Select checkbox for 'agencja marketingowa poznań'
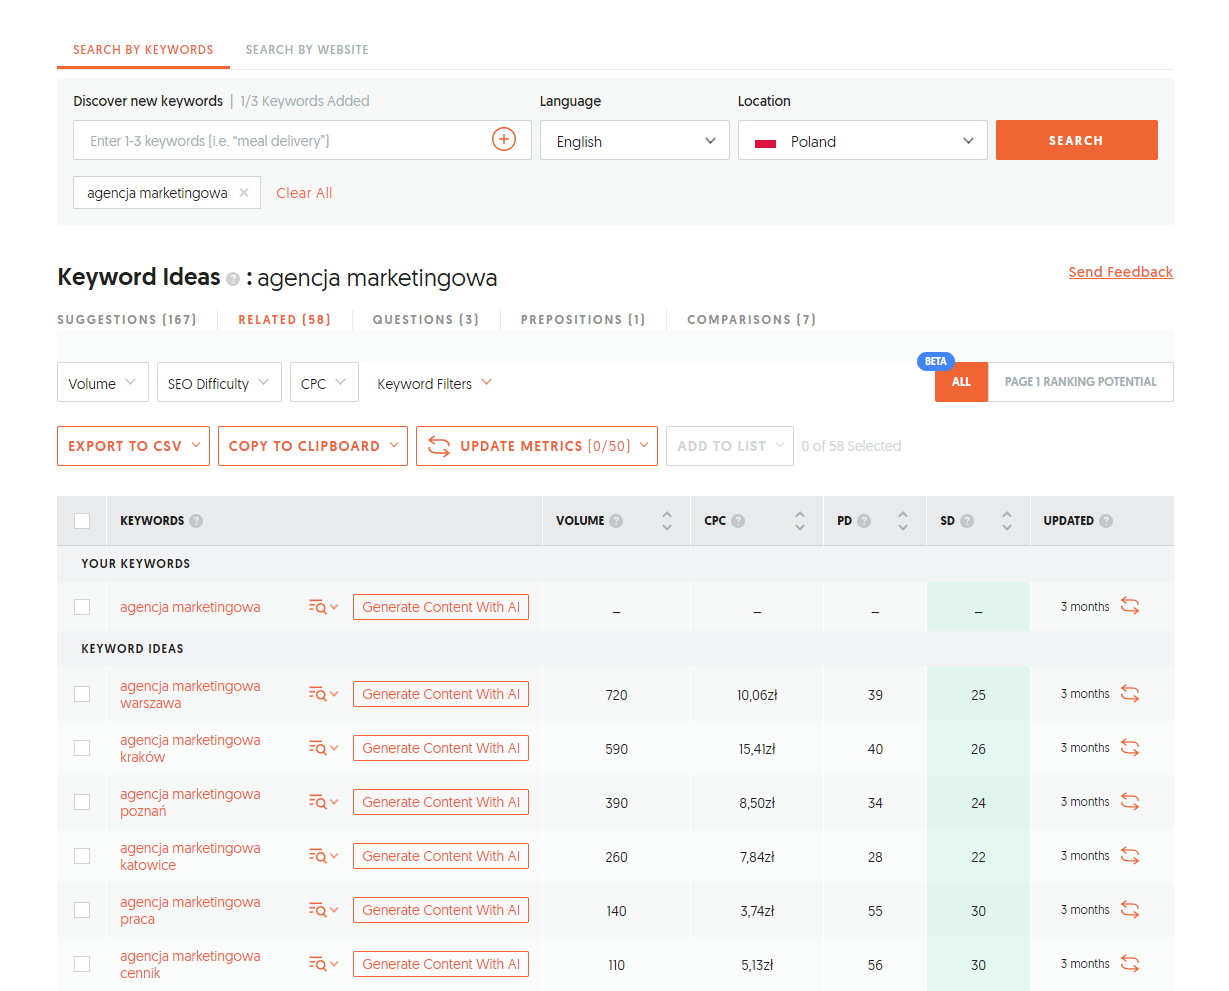This screenshot has height=991, width=1229. tap(82, 802)
